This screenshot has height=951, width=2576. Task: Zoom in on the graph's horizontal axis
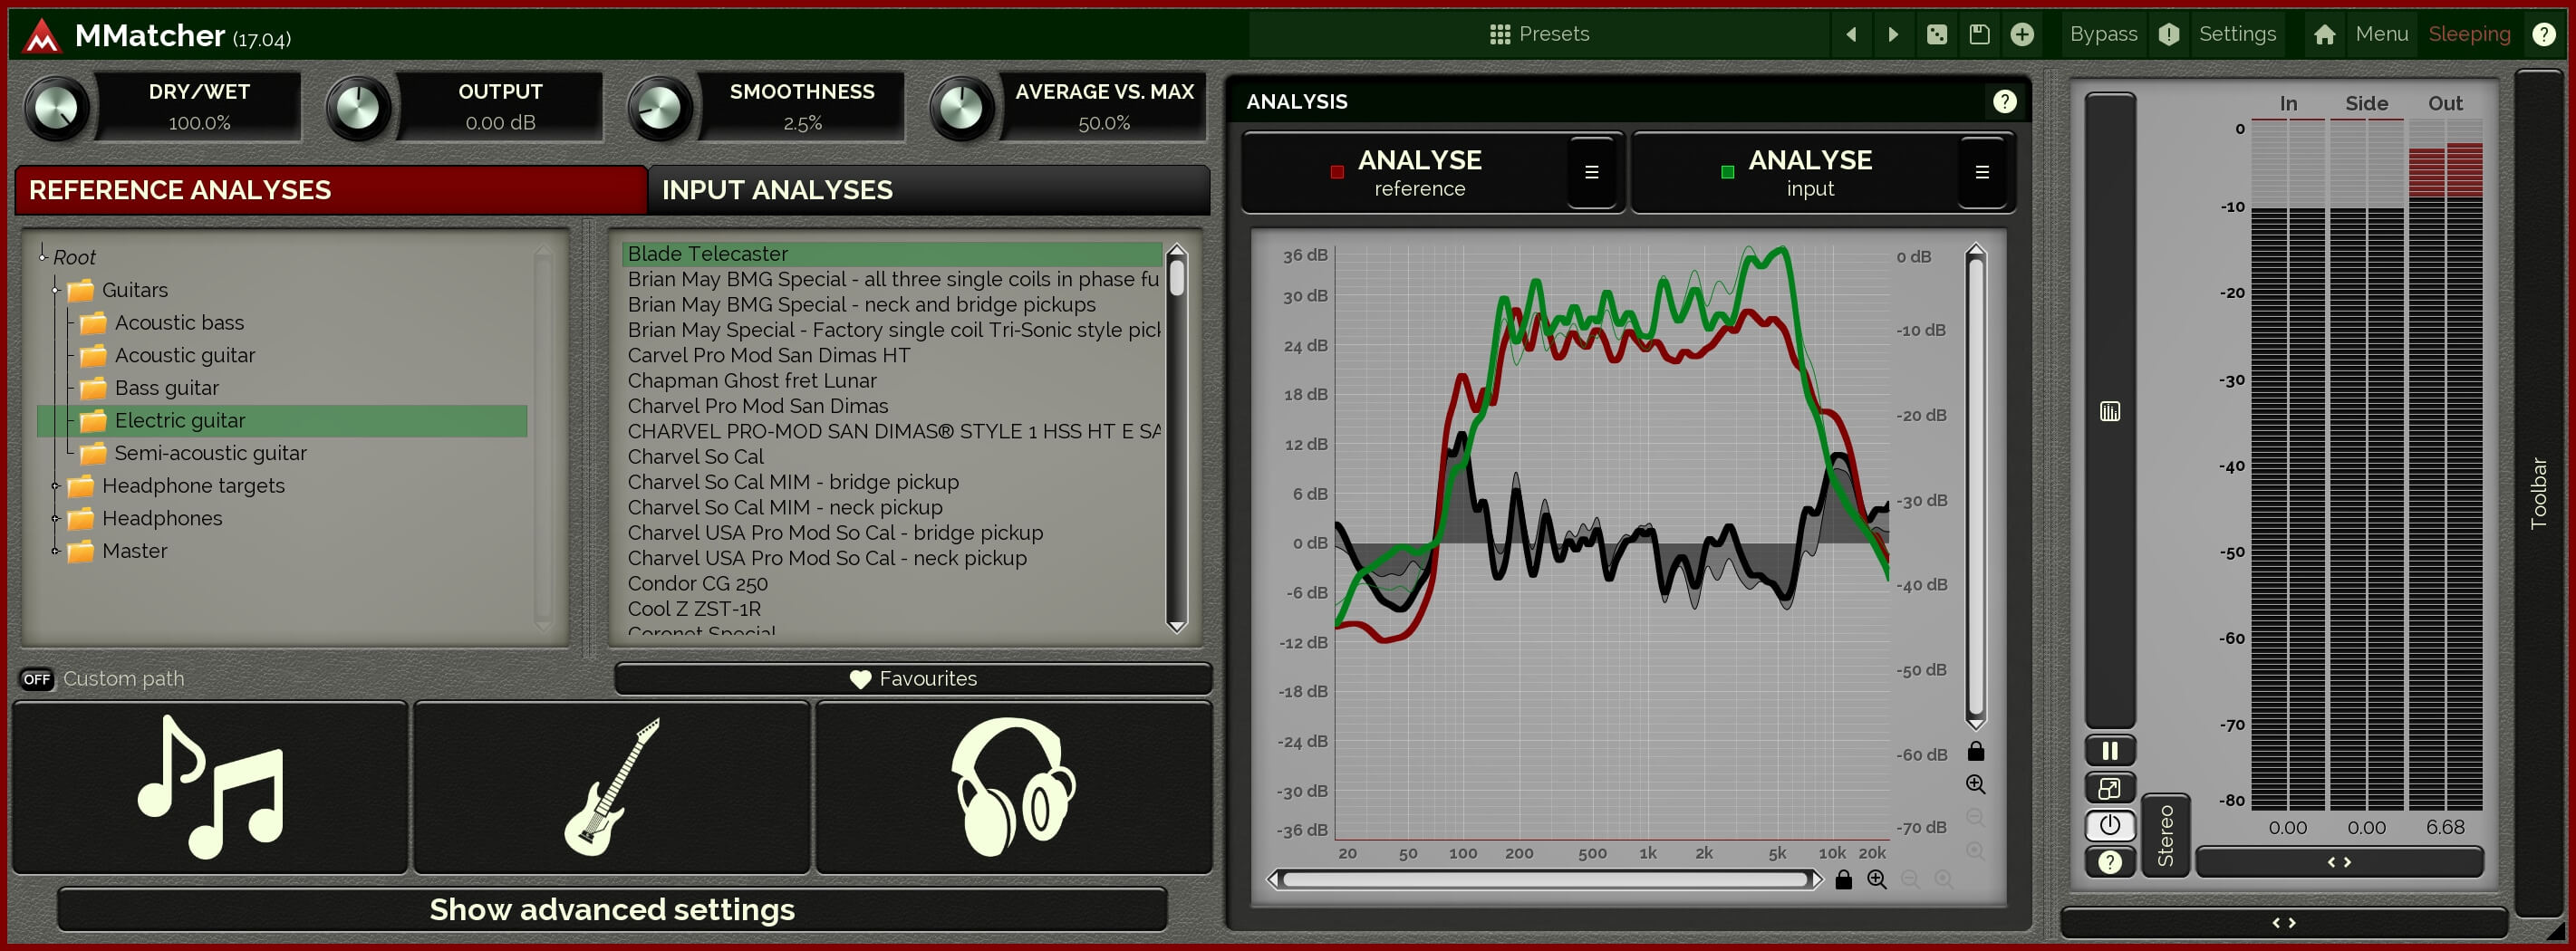click(1877, 879)
